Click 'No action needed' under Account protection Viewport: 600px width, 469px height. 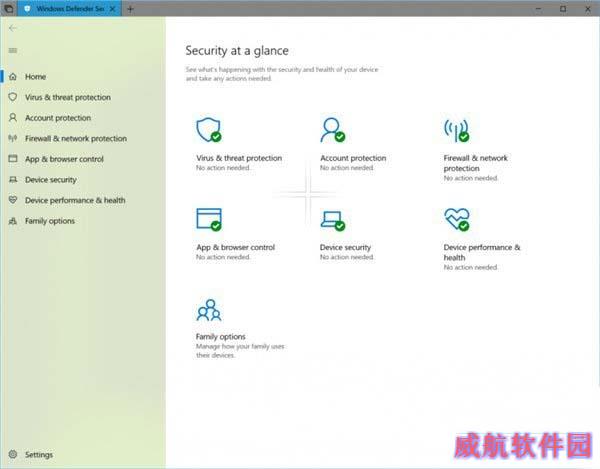[347, 168]
